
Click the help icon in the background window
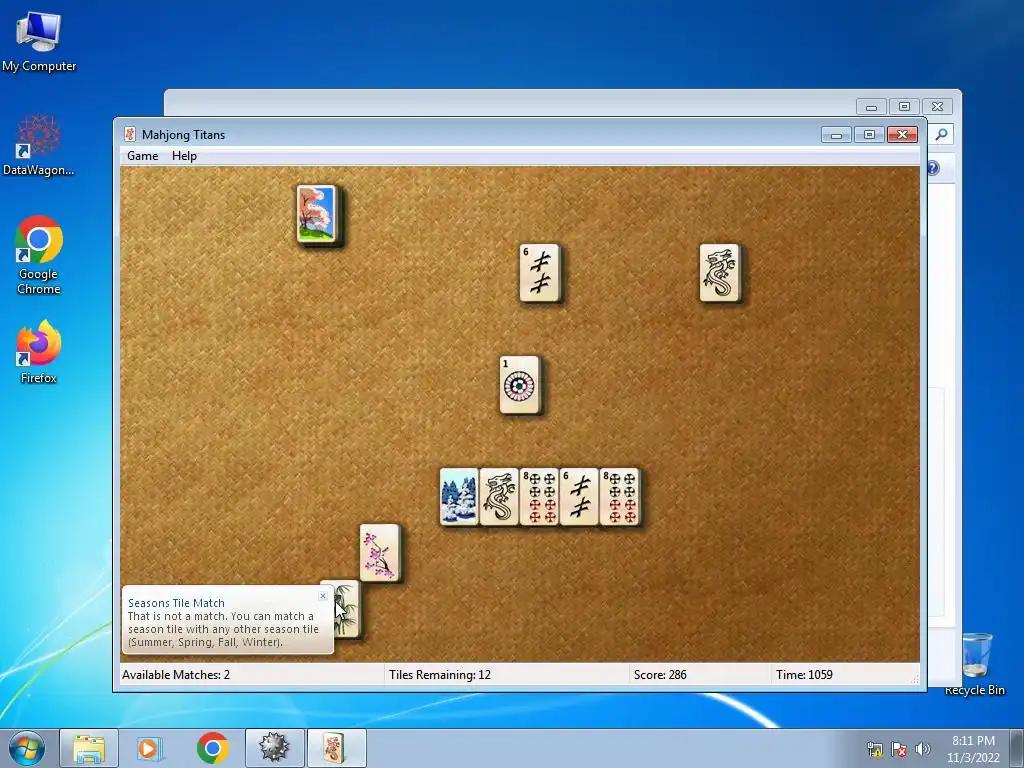933,168
